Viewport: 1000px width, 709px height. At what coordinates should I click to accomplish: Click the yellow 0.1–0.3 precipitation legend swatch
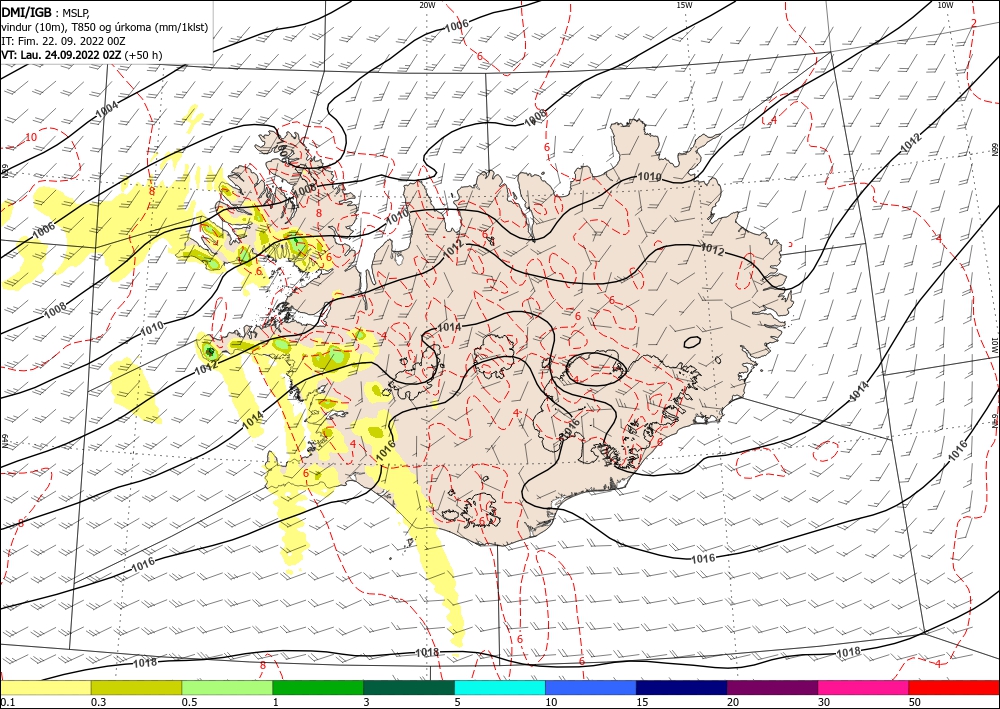[x=45, y=687]
